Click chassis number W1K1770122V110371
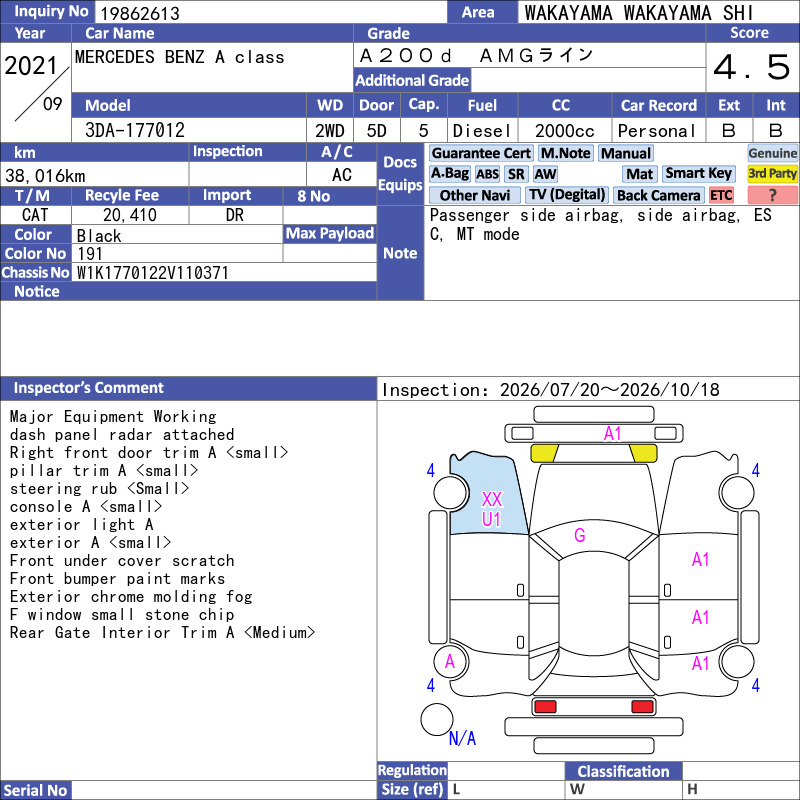Viewport: 800px width, 800px height. click(x=153, y=273)
